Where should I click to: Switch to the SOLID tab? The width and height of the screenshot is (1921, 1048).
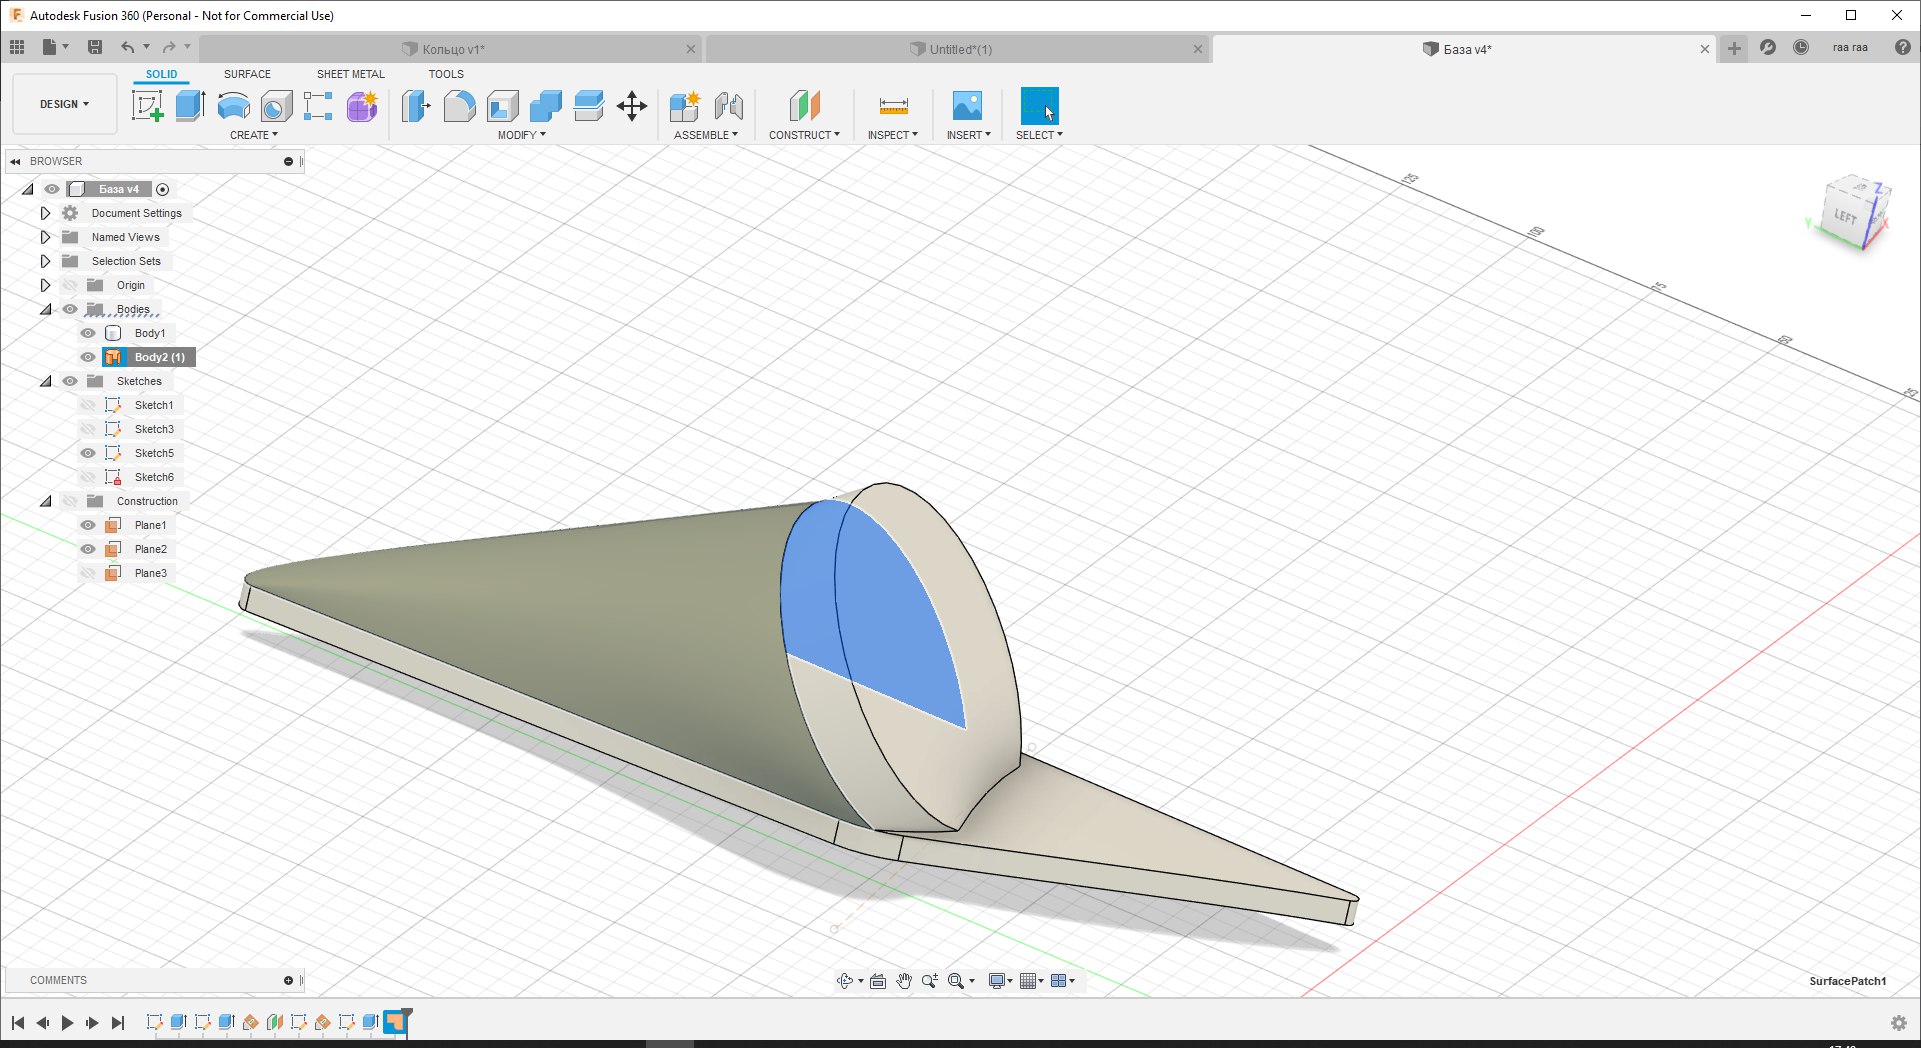click(161, 74)
